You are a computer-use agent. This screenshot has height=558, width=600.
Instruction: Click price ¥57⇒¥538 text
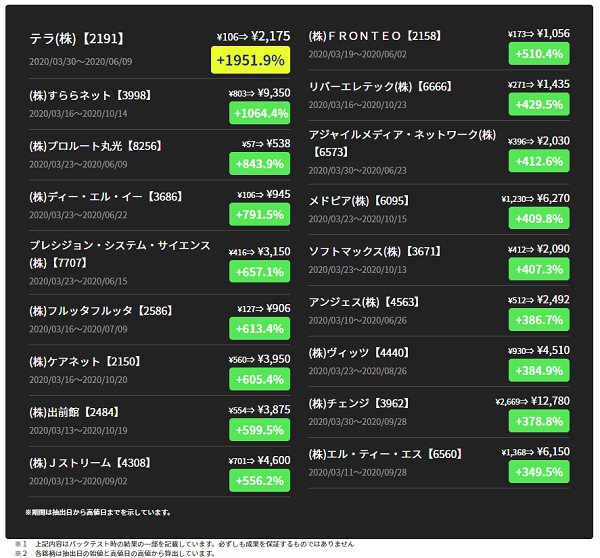pos(266,144)
